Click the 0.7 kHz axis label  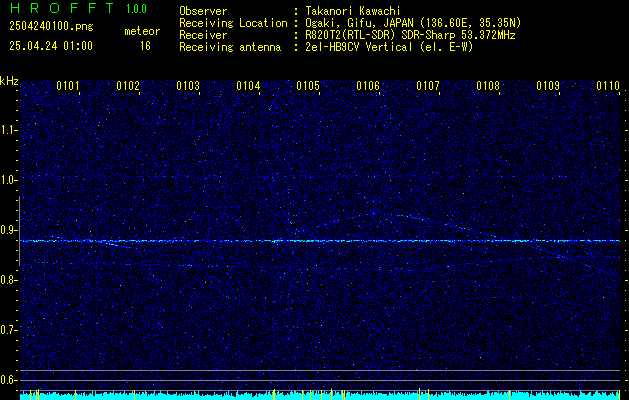[7, 330]
